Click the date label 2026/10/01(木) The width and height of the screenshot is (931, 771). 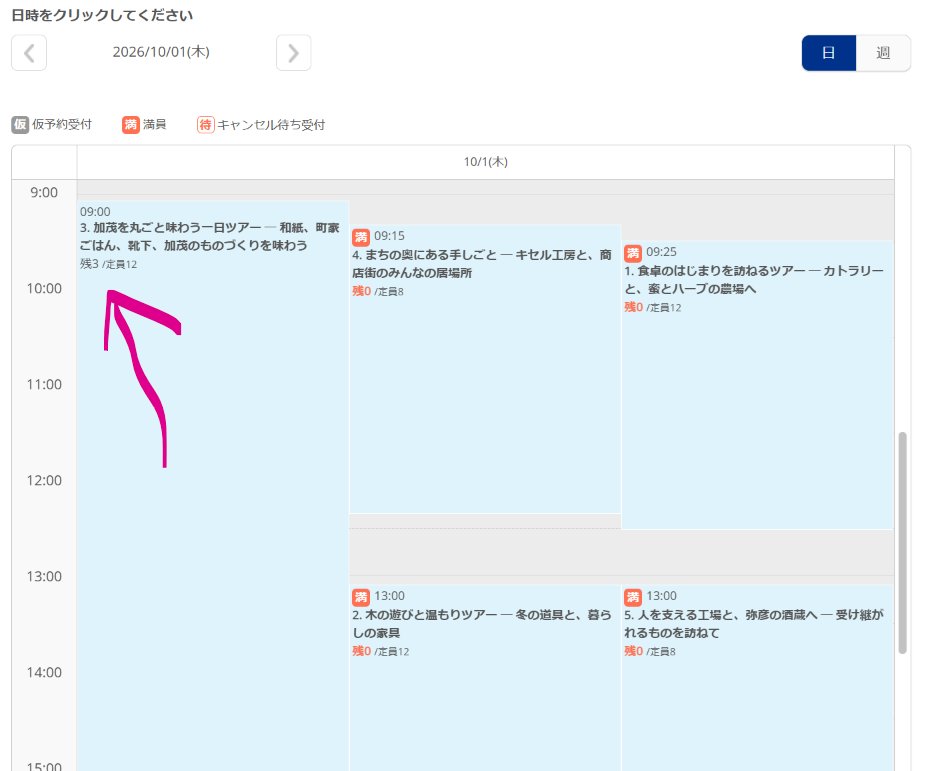point(161,52)
